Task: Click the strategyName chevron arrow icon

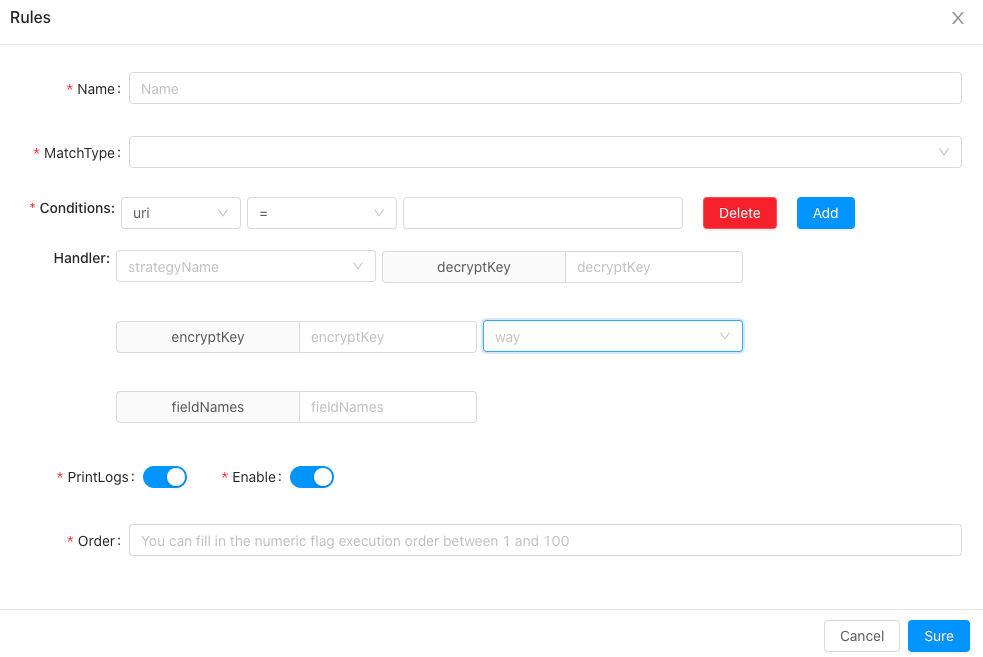Action: (358, 267)
